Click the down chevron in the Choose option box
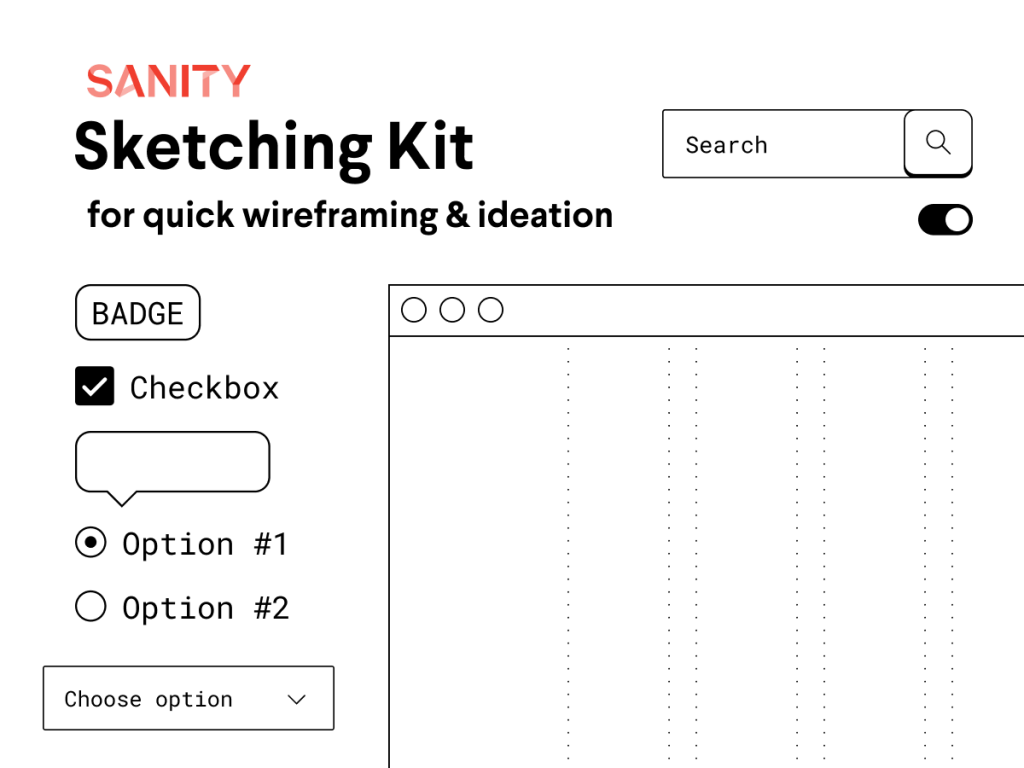Screen dimensions: 1024x768 (296, 699)
